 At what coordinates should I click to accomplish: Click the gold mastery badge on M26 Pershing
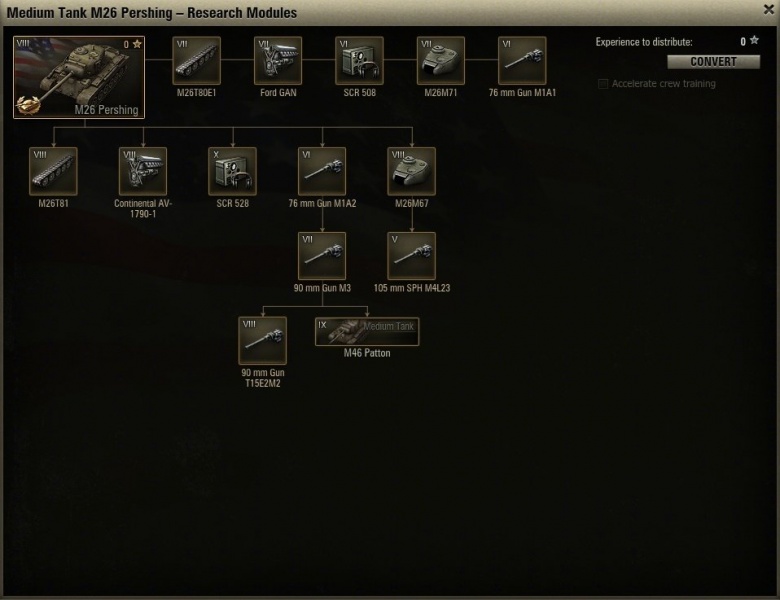pos(27,104)
